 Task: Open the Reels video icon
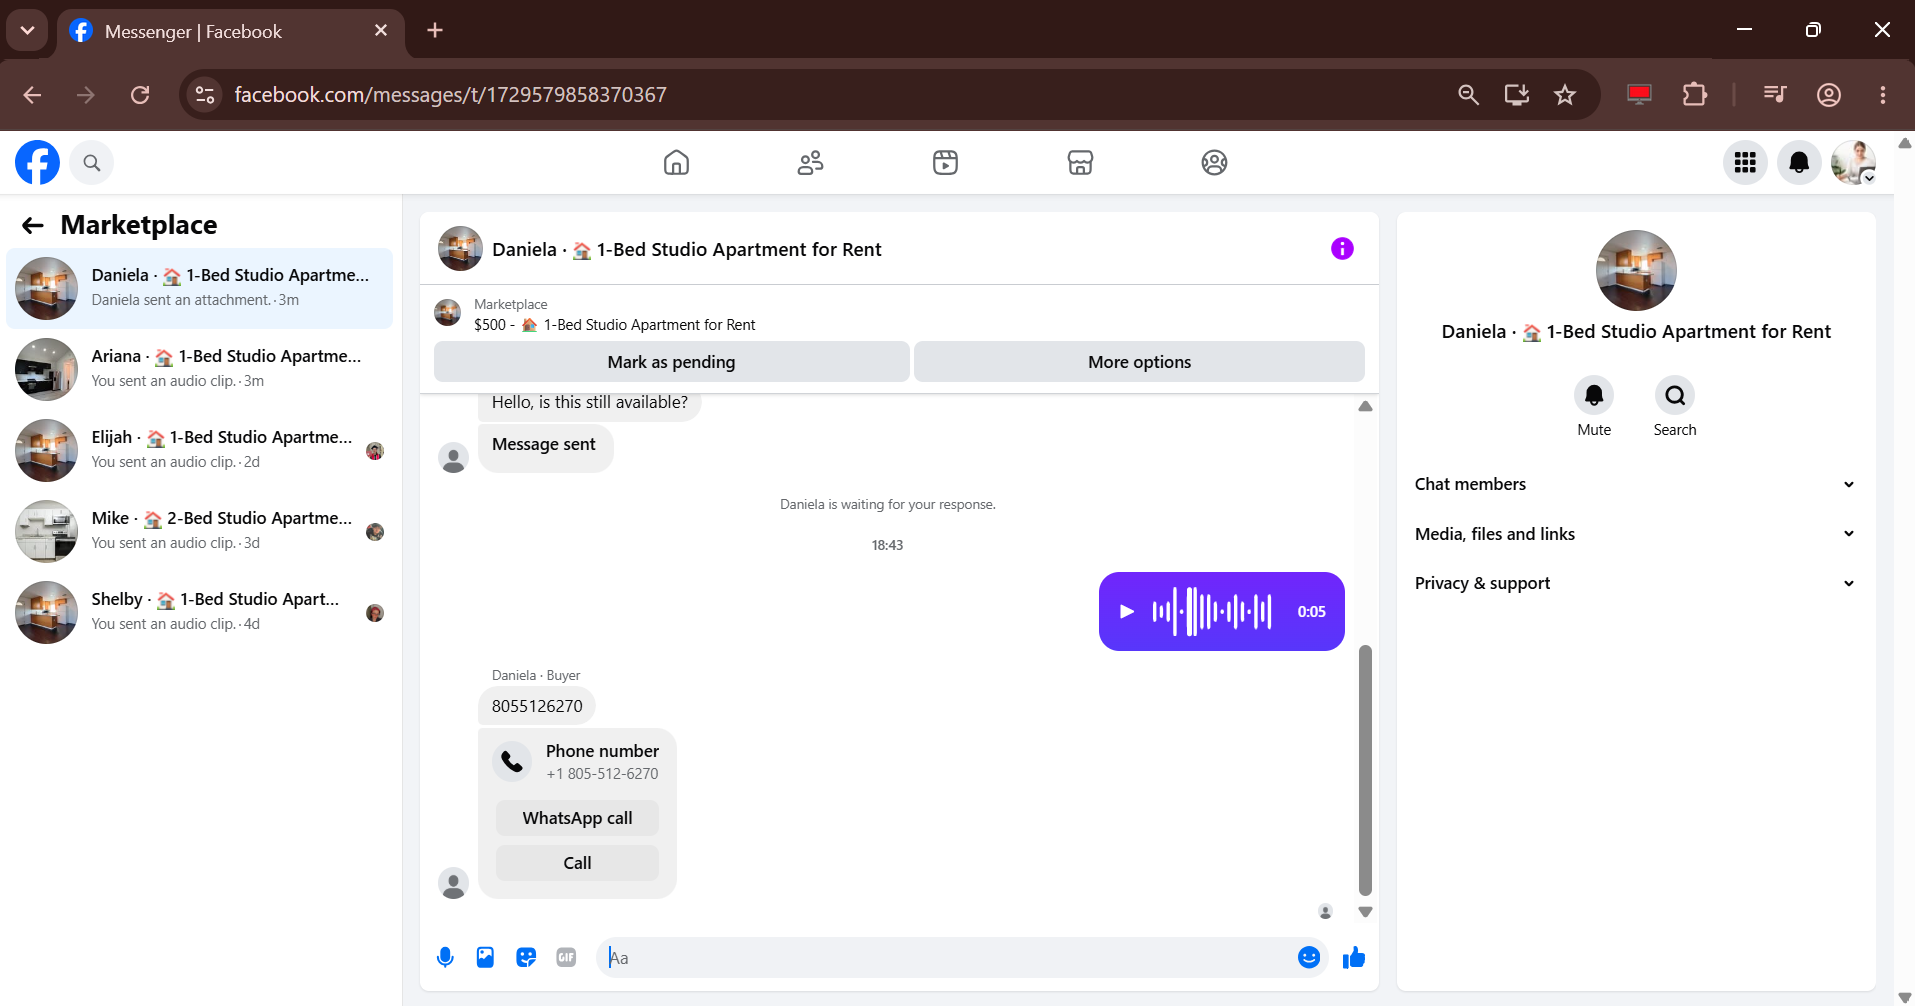click(x=945, y=162)
